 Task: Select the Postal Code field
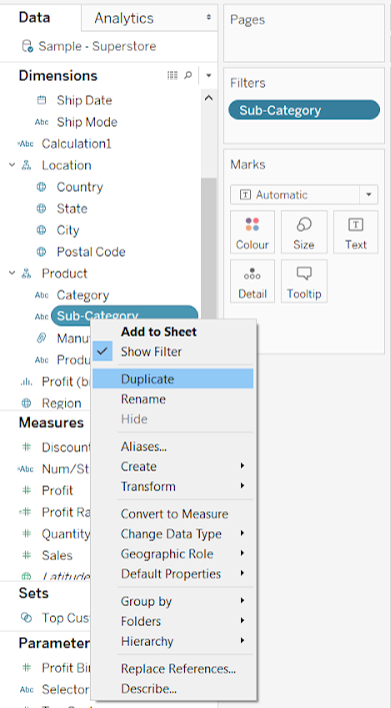tap(91, 252)
